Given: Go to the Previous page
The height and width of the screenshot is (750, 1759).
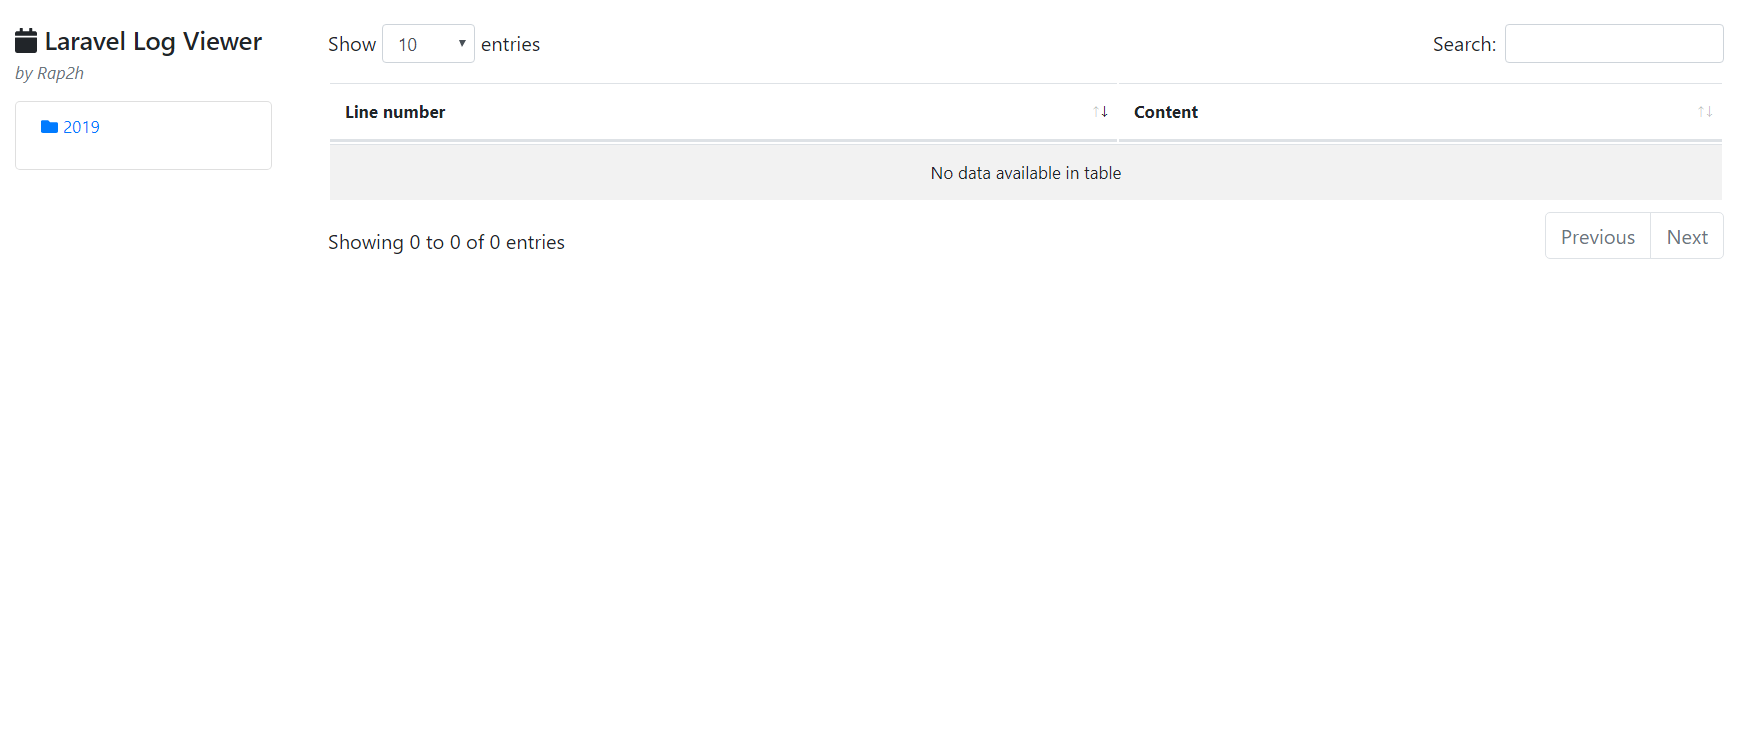Looking at the screenshot, I should pos(1598,237).
